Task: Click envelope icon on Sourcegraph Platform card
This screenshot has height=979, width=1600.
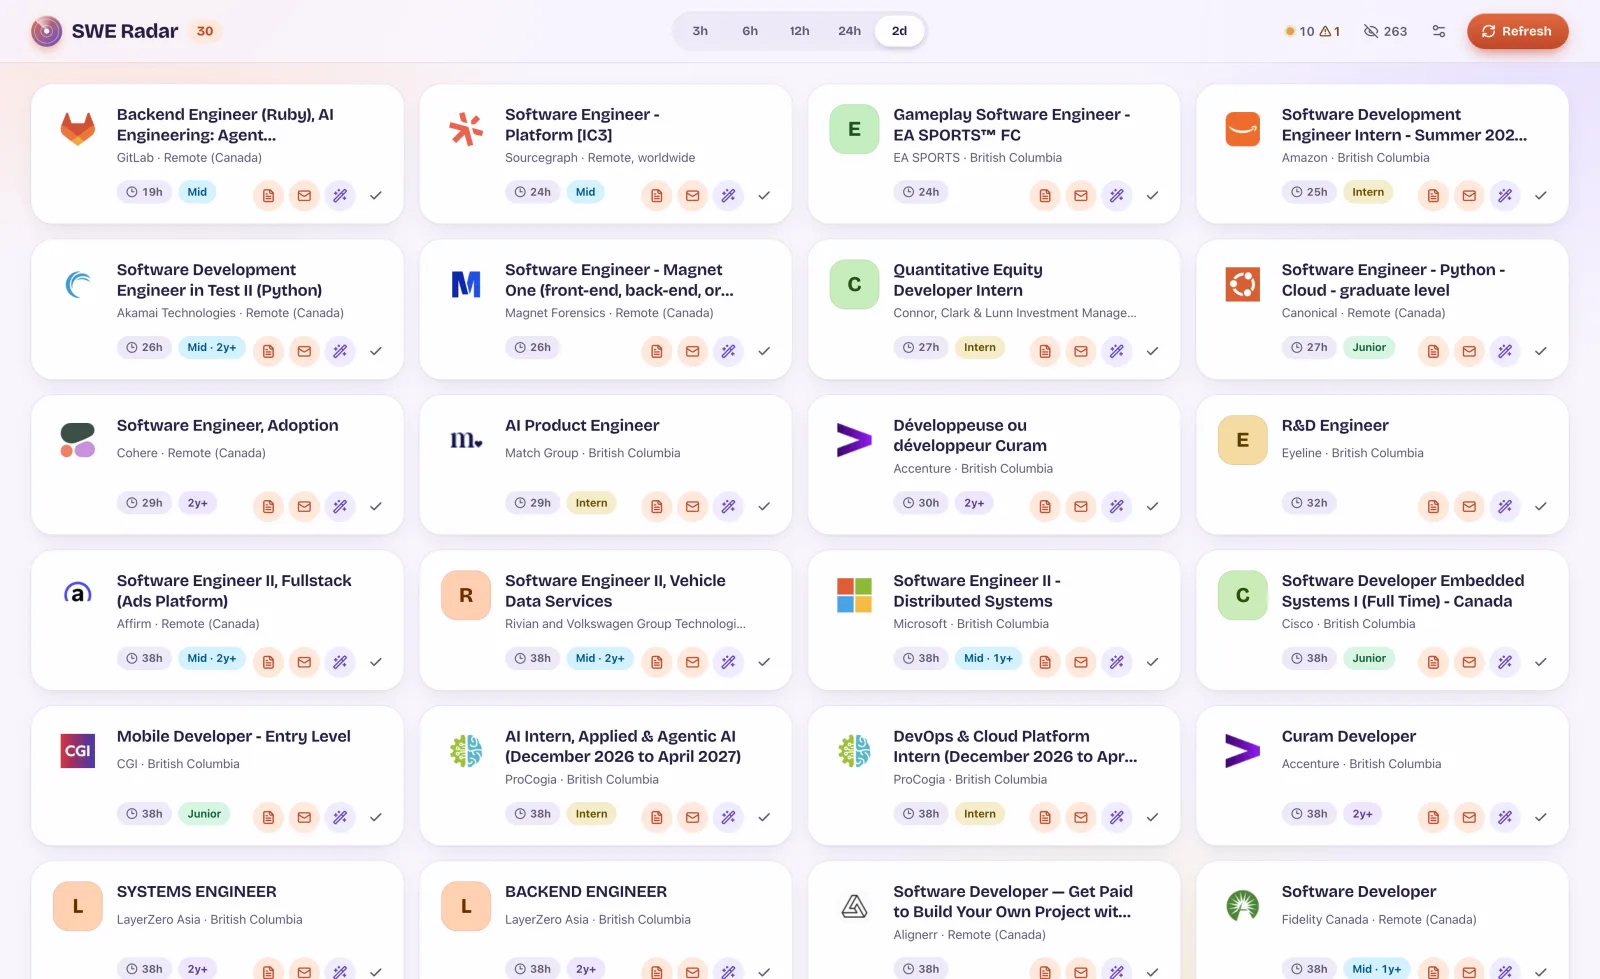Action: click(x=692, y=196)
